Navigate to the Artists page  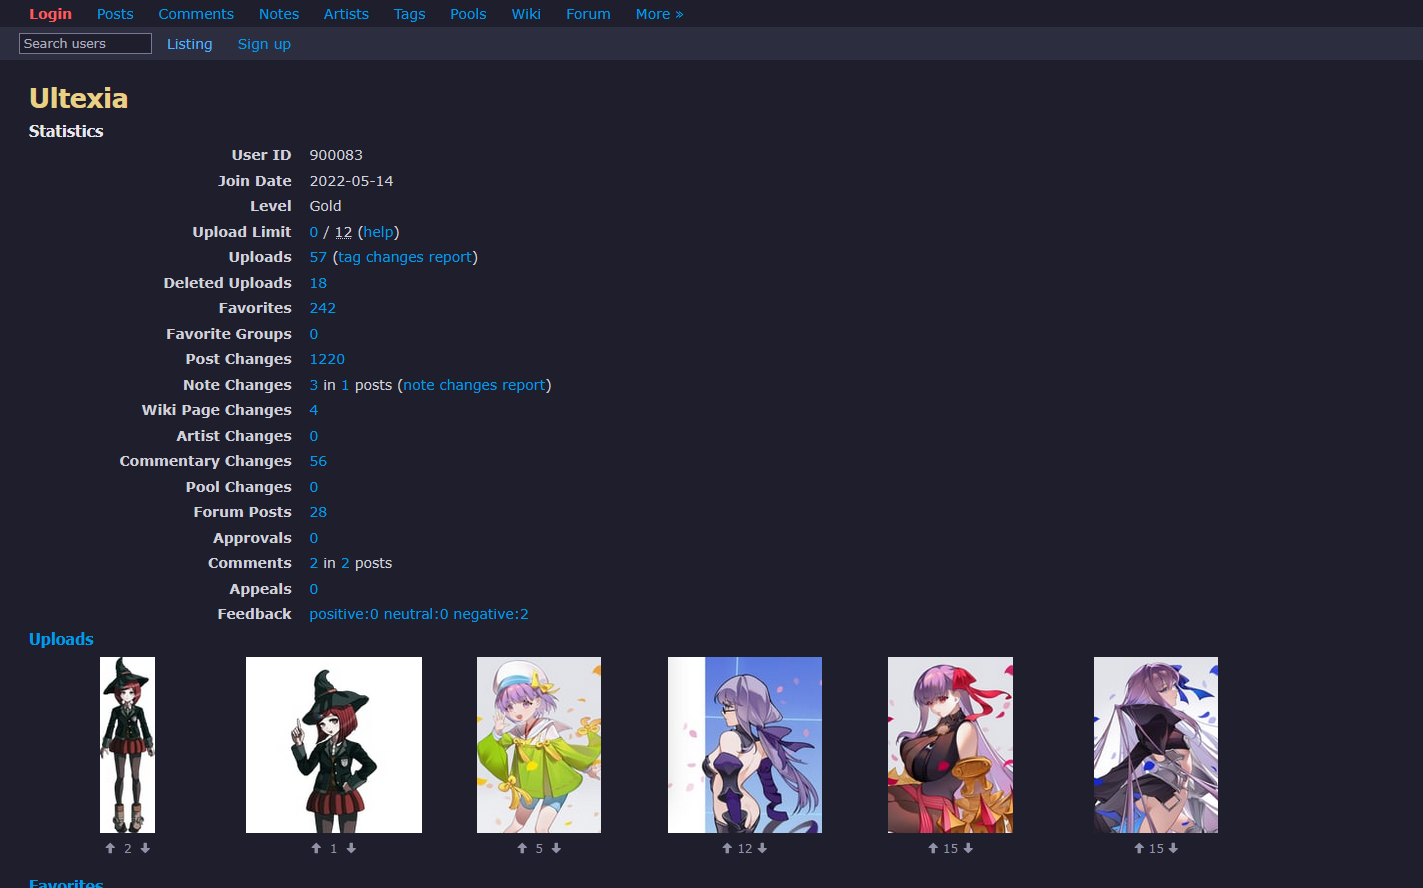pyautogui.click(x=346, y=14)
